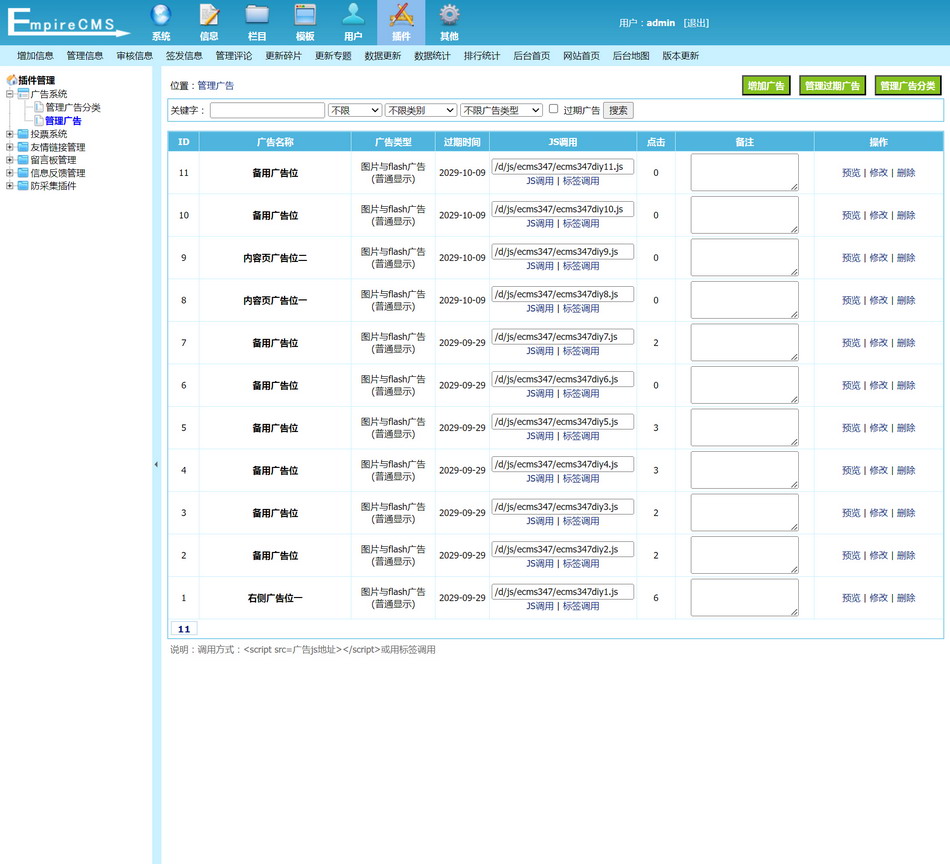
Task: Select 管理广告分类 in the tree
Action: [73, 107]
